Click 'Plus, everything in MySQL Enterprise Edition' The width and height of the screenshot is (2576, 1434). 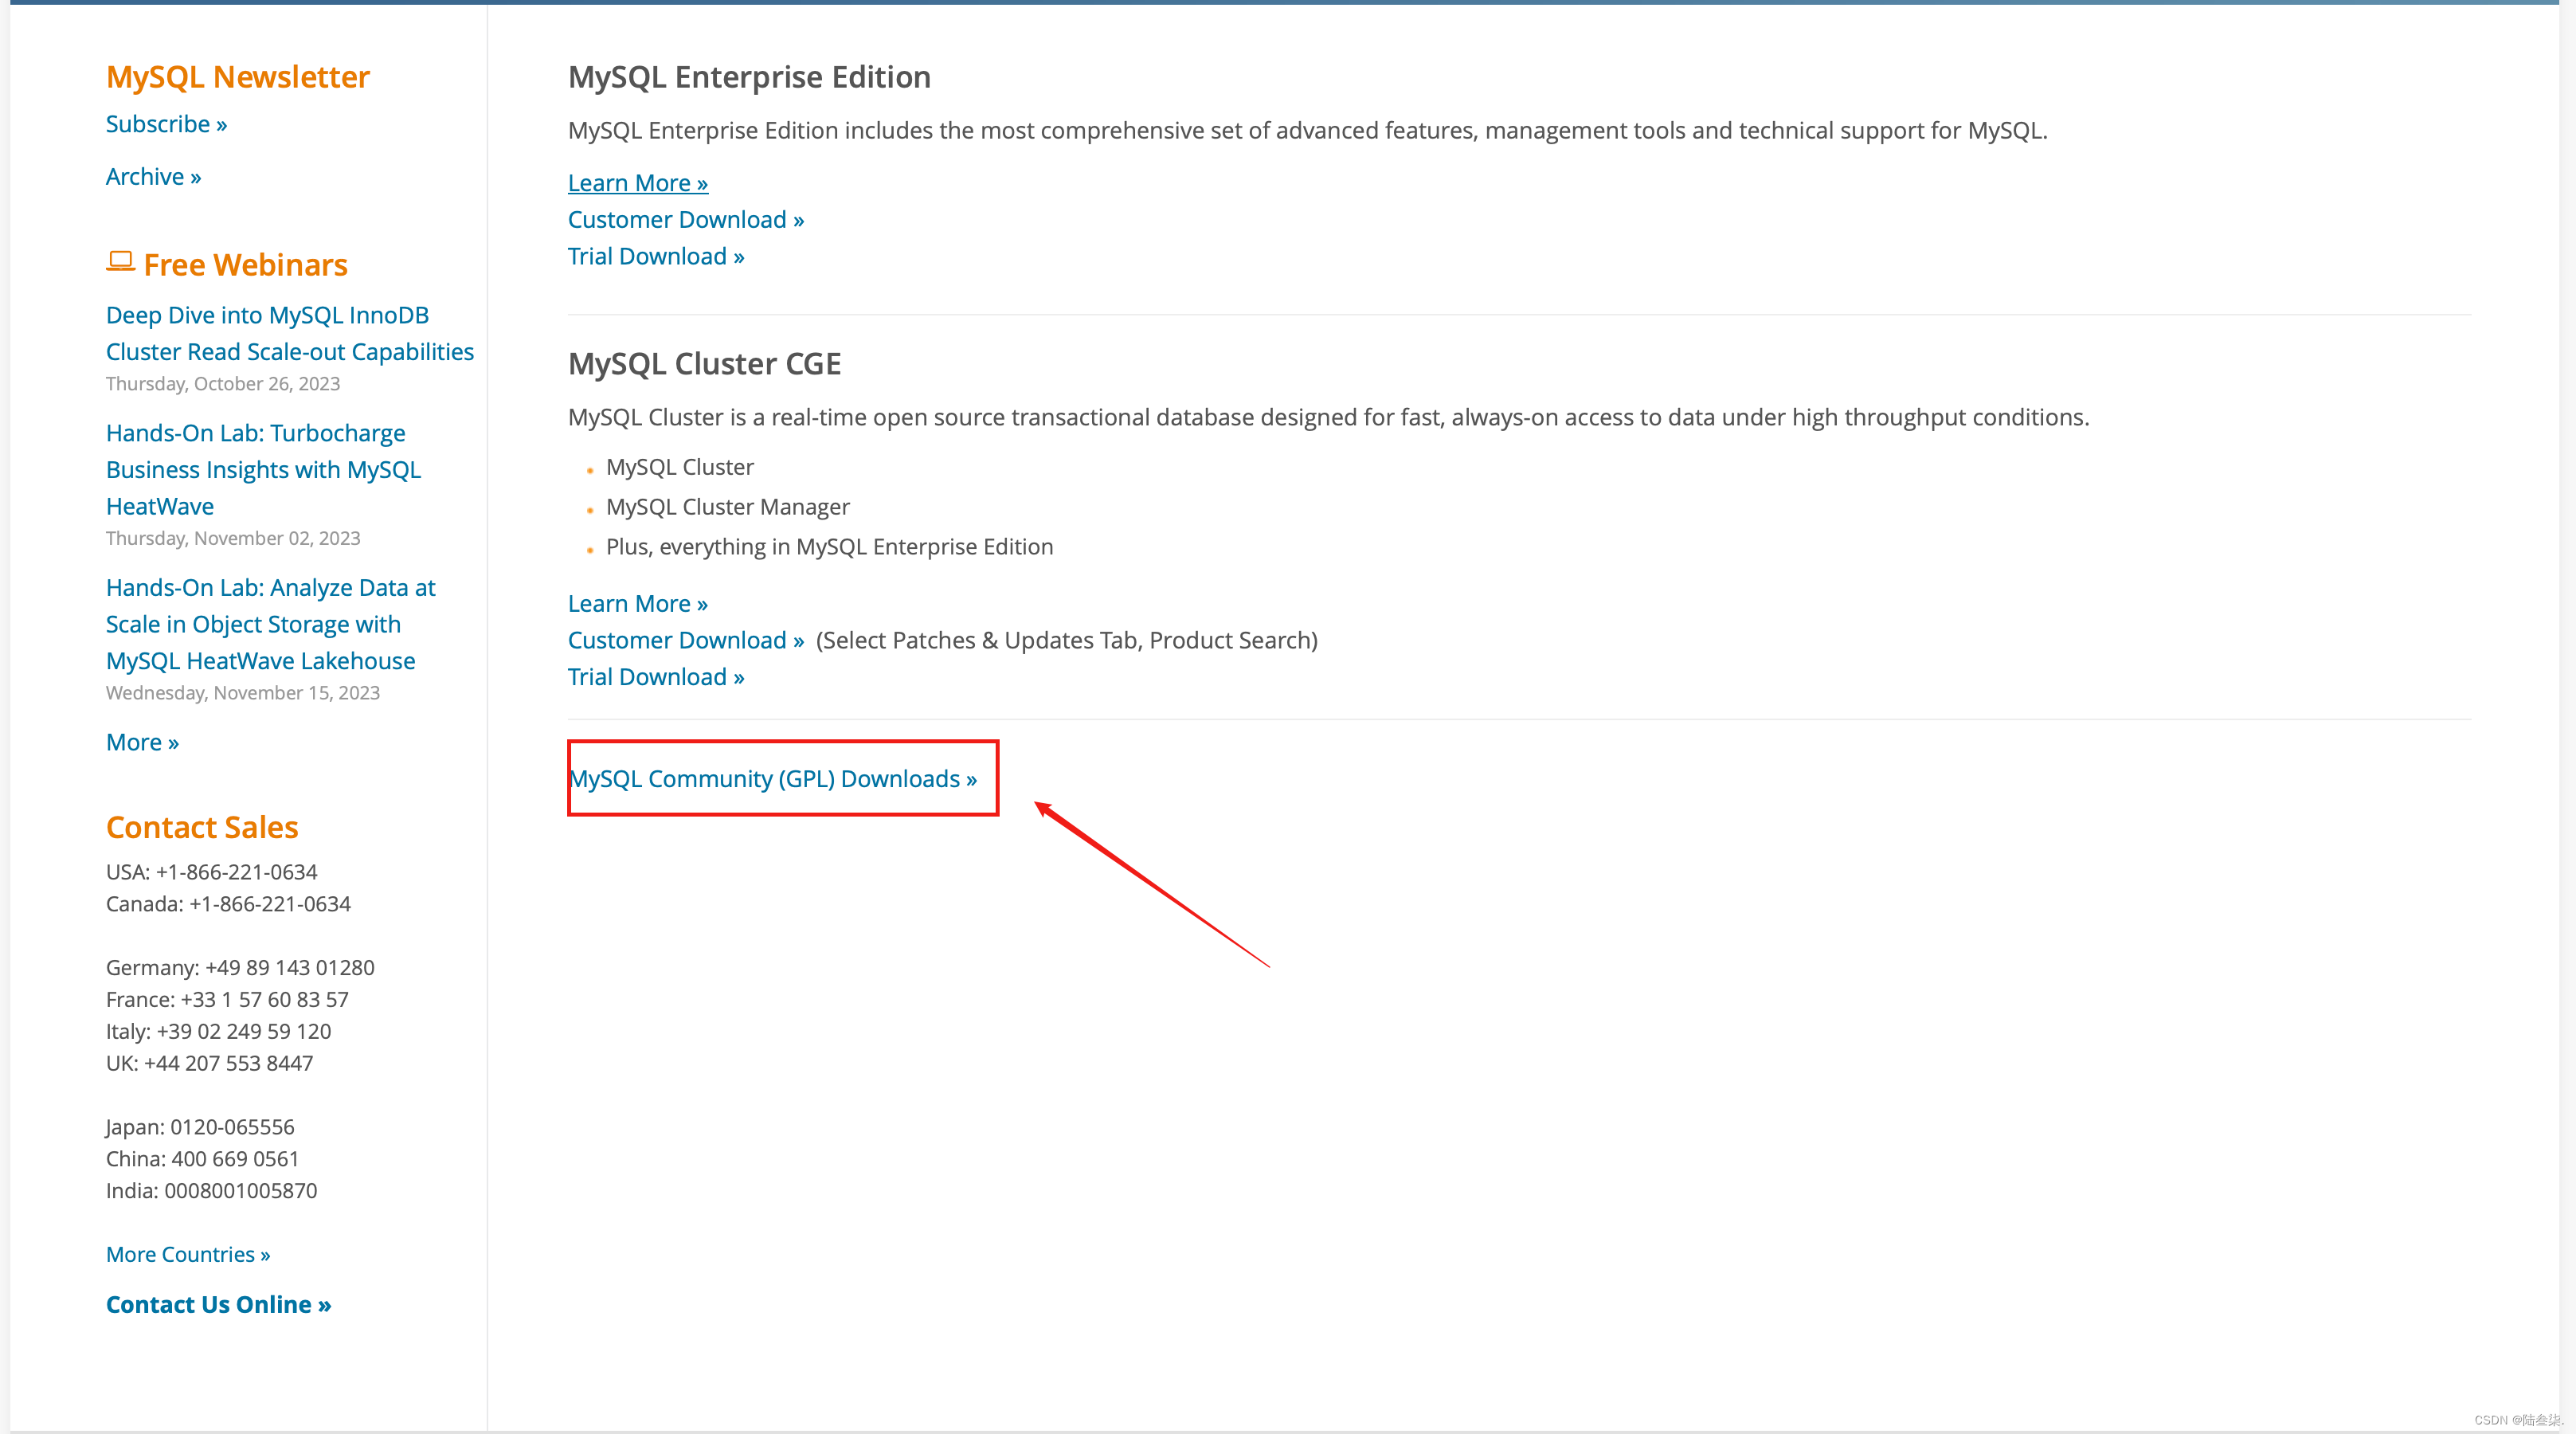(829, 547)
